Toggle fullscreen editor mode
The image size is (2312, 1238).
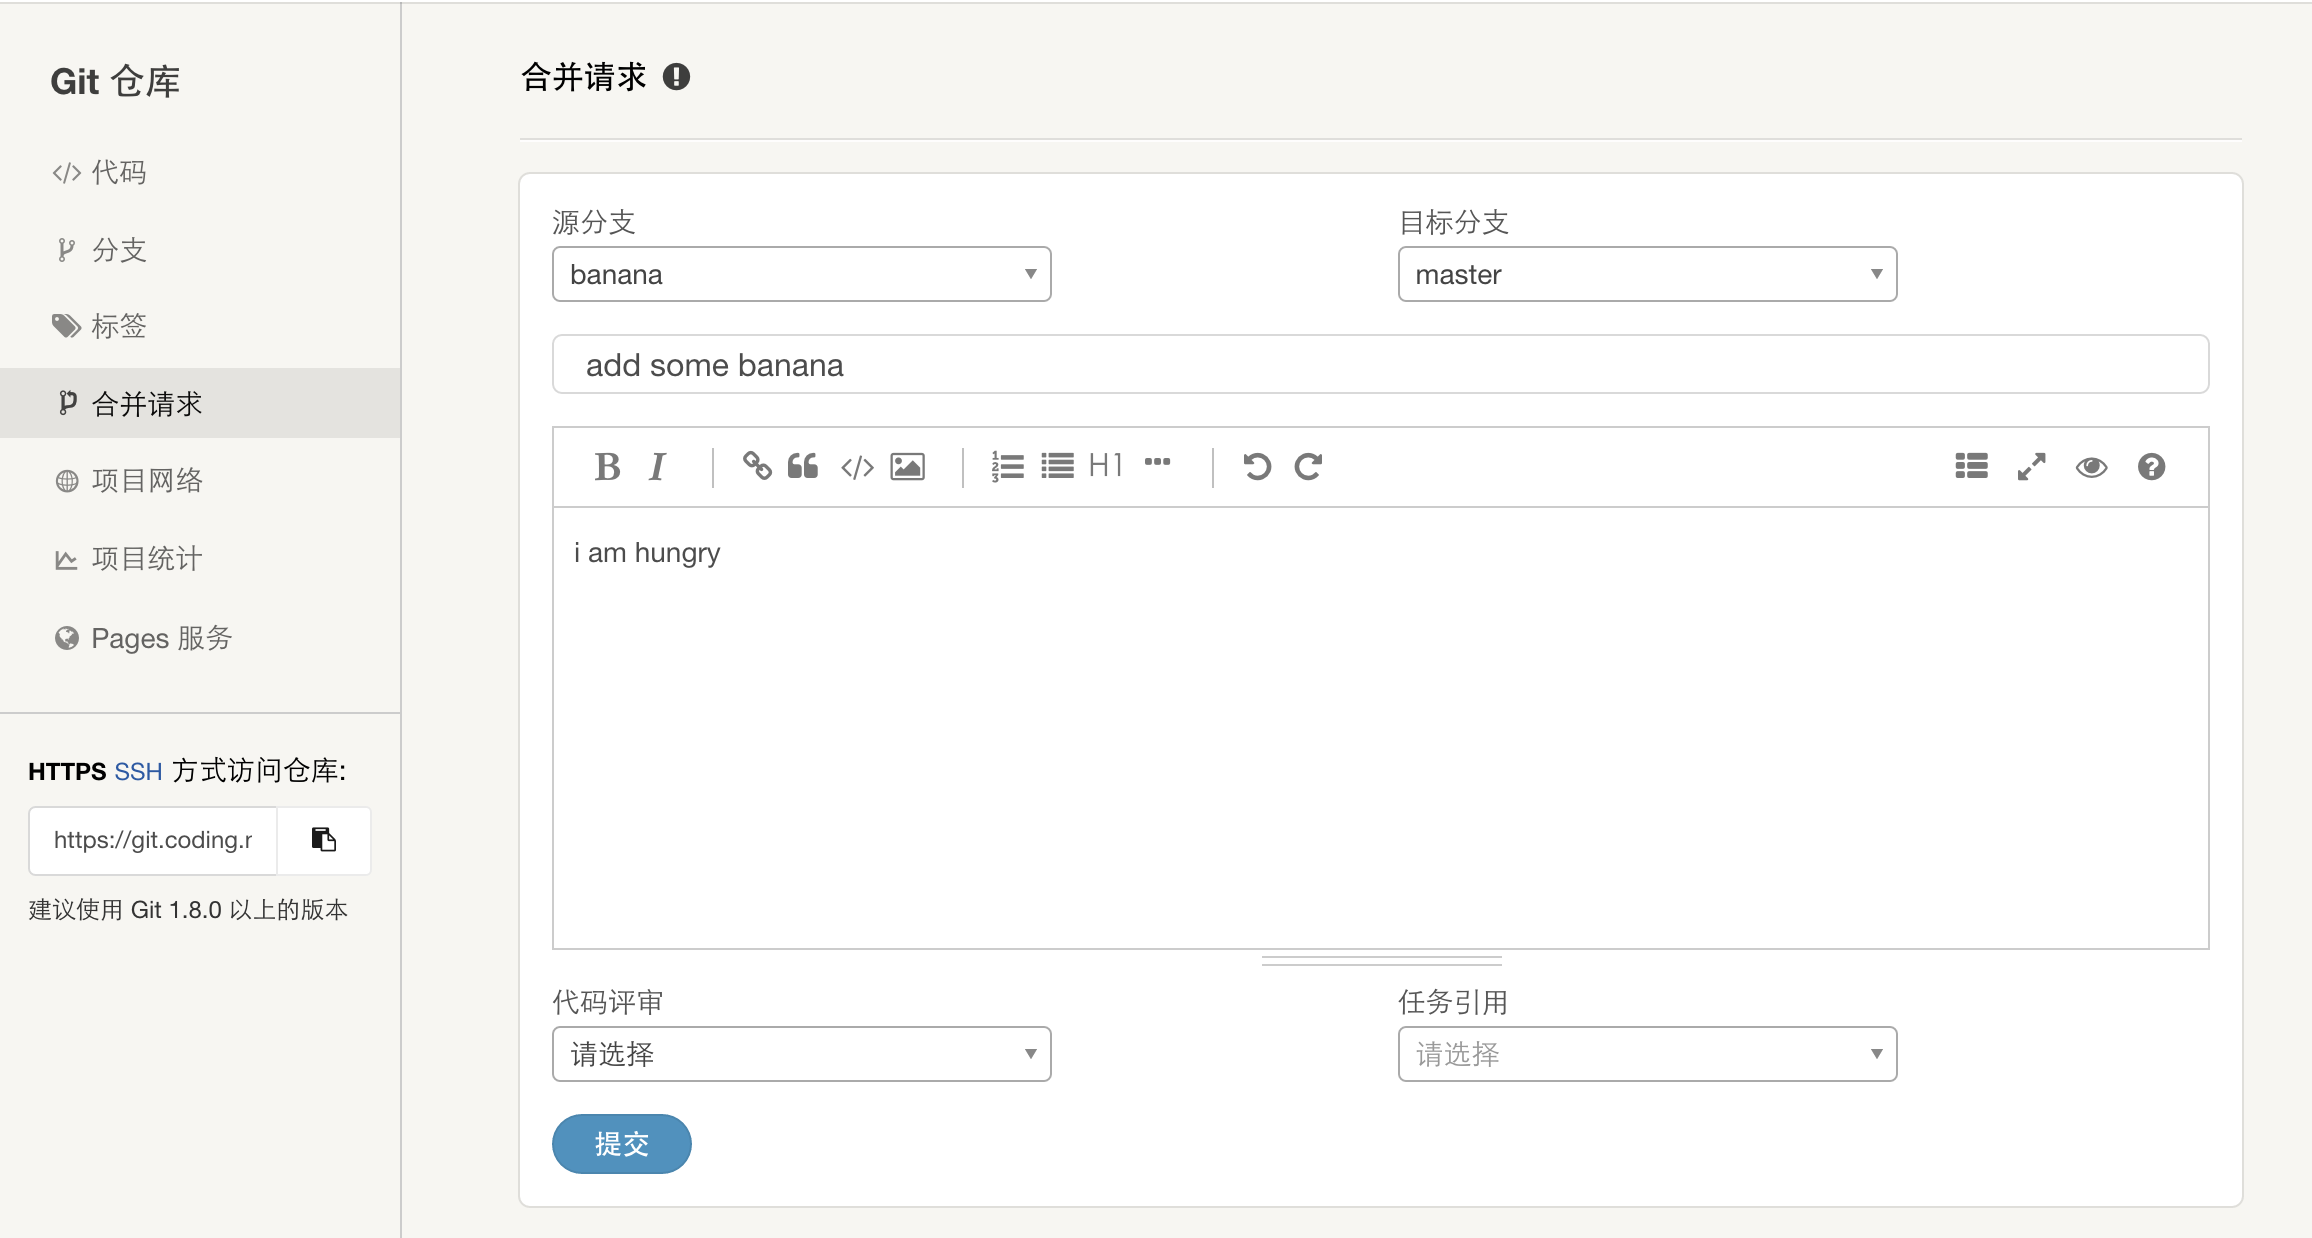[x=2031, y=467]
